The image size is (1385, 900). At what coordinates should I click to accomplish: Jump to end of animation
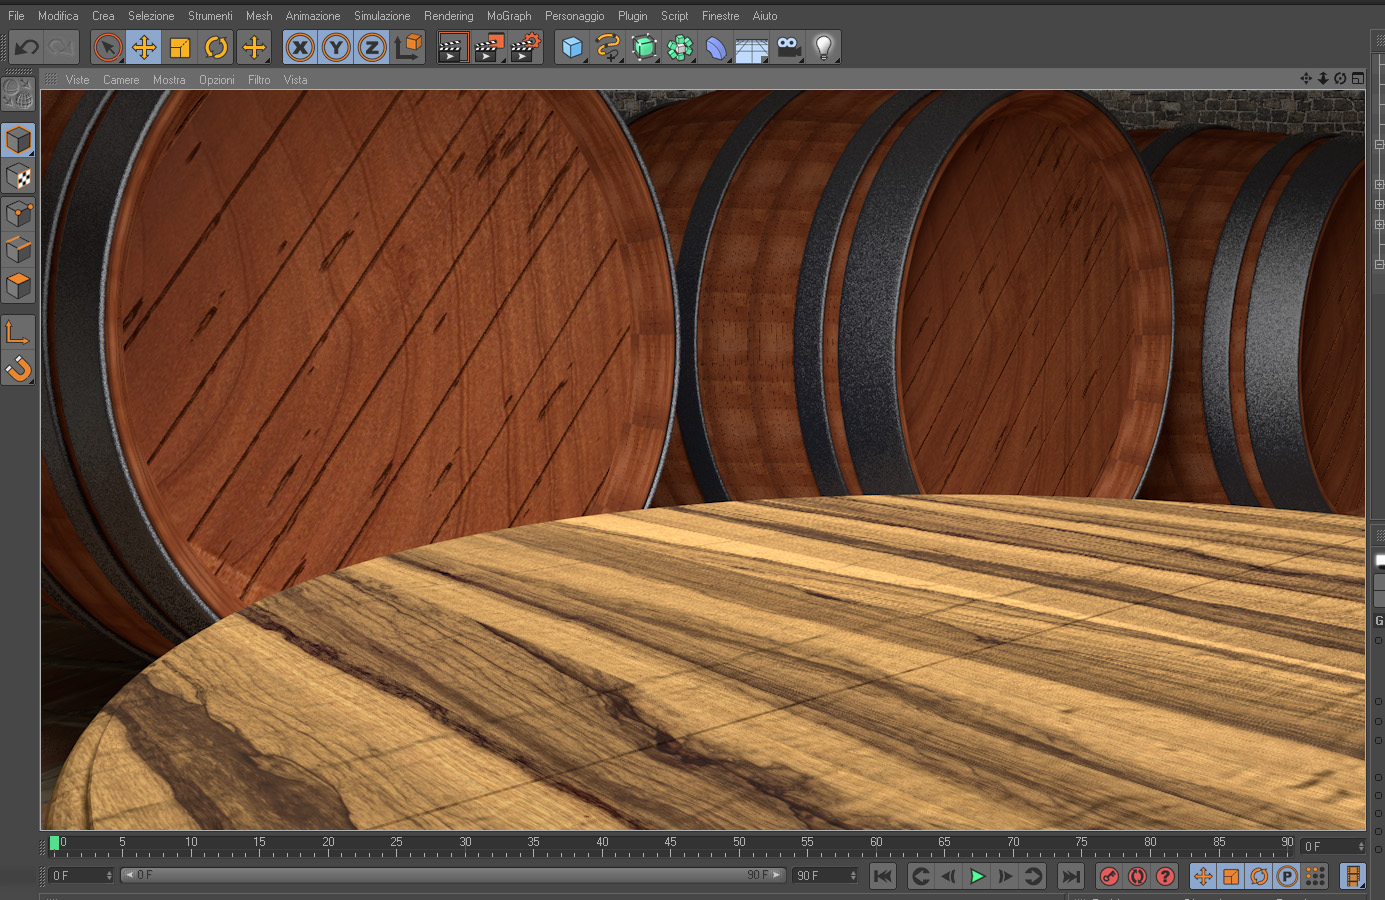coord(1070,877)
